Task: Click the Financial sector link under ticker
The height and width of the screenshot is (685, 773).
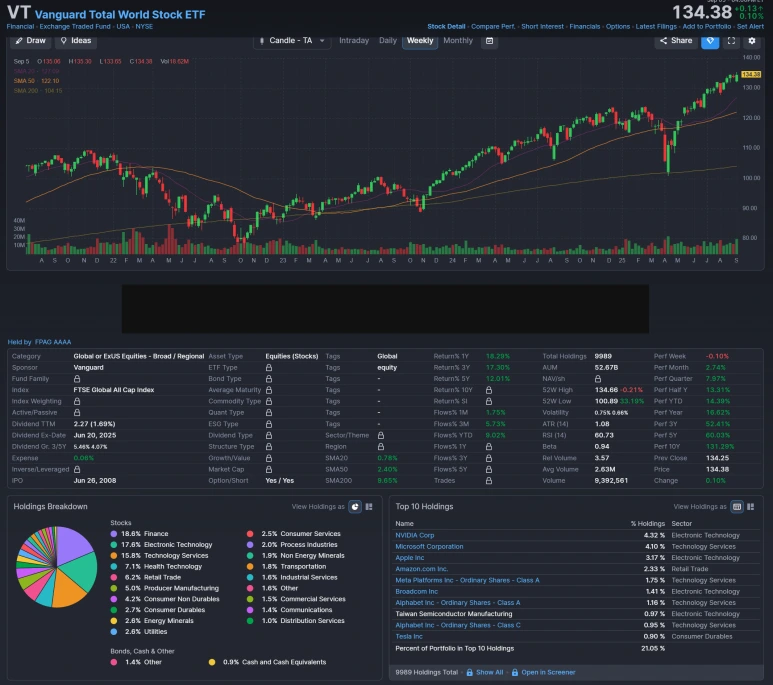Action: point(20,27)
